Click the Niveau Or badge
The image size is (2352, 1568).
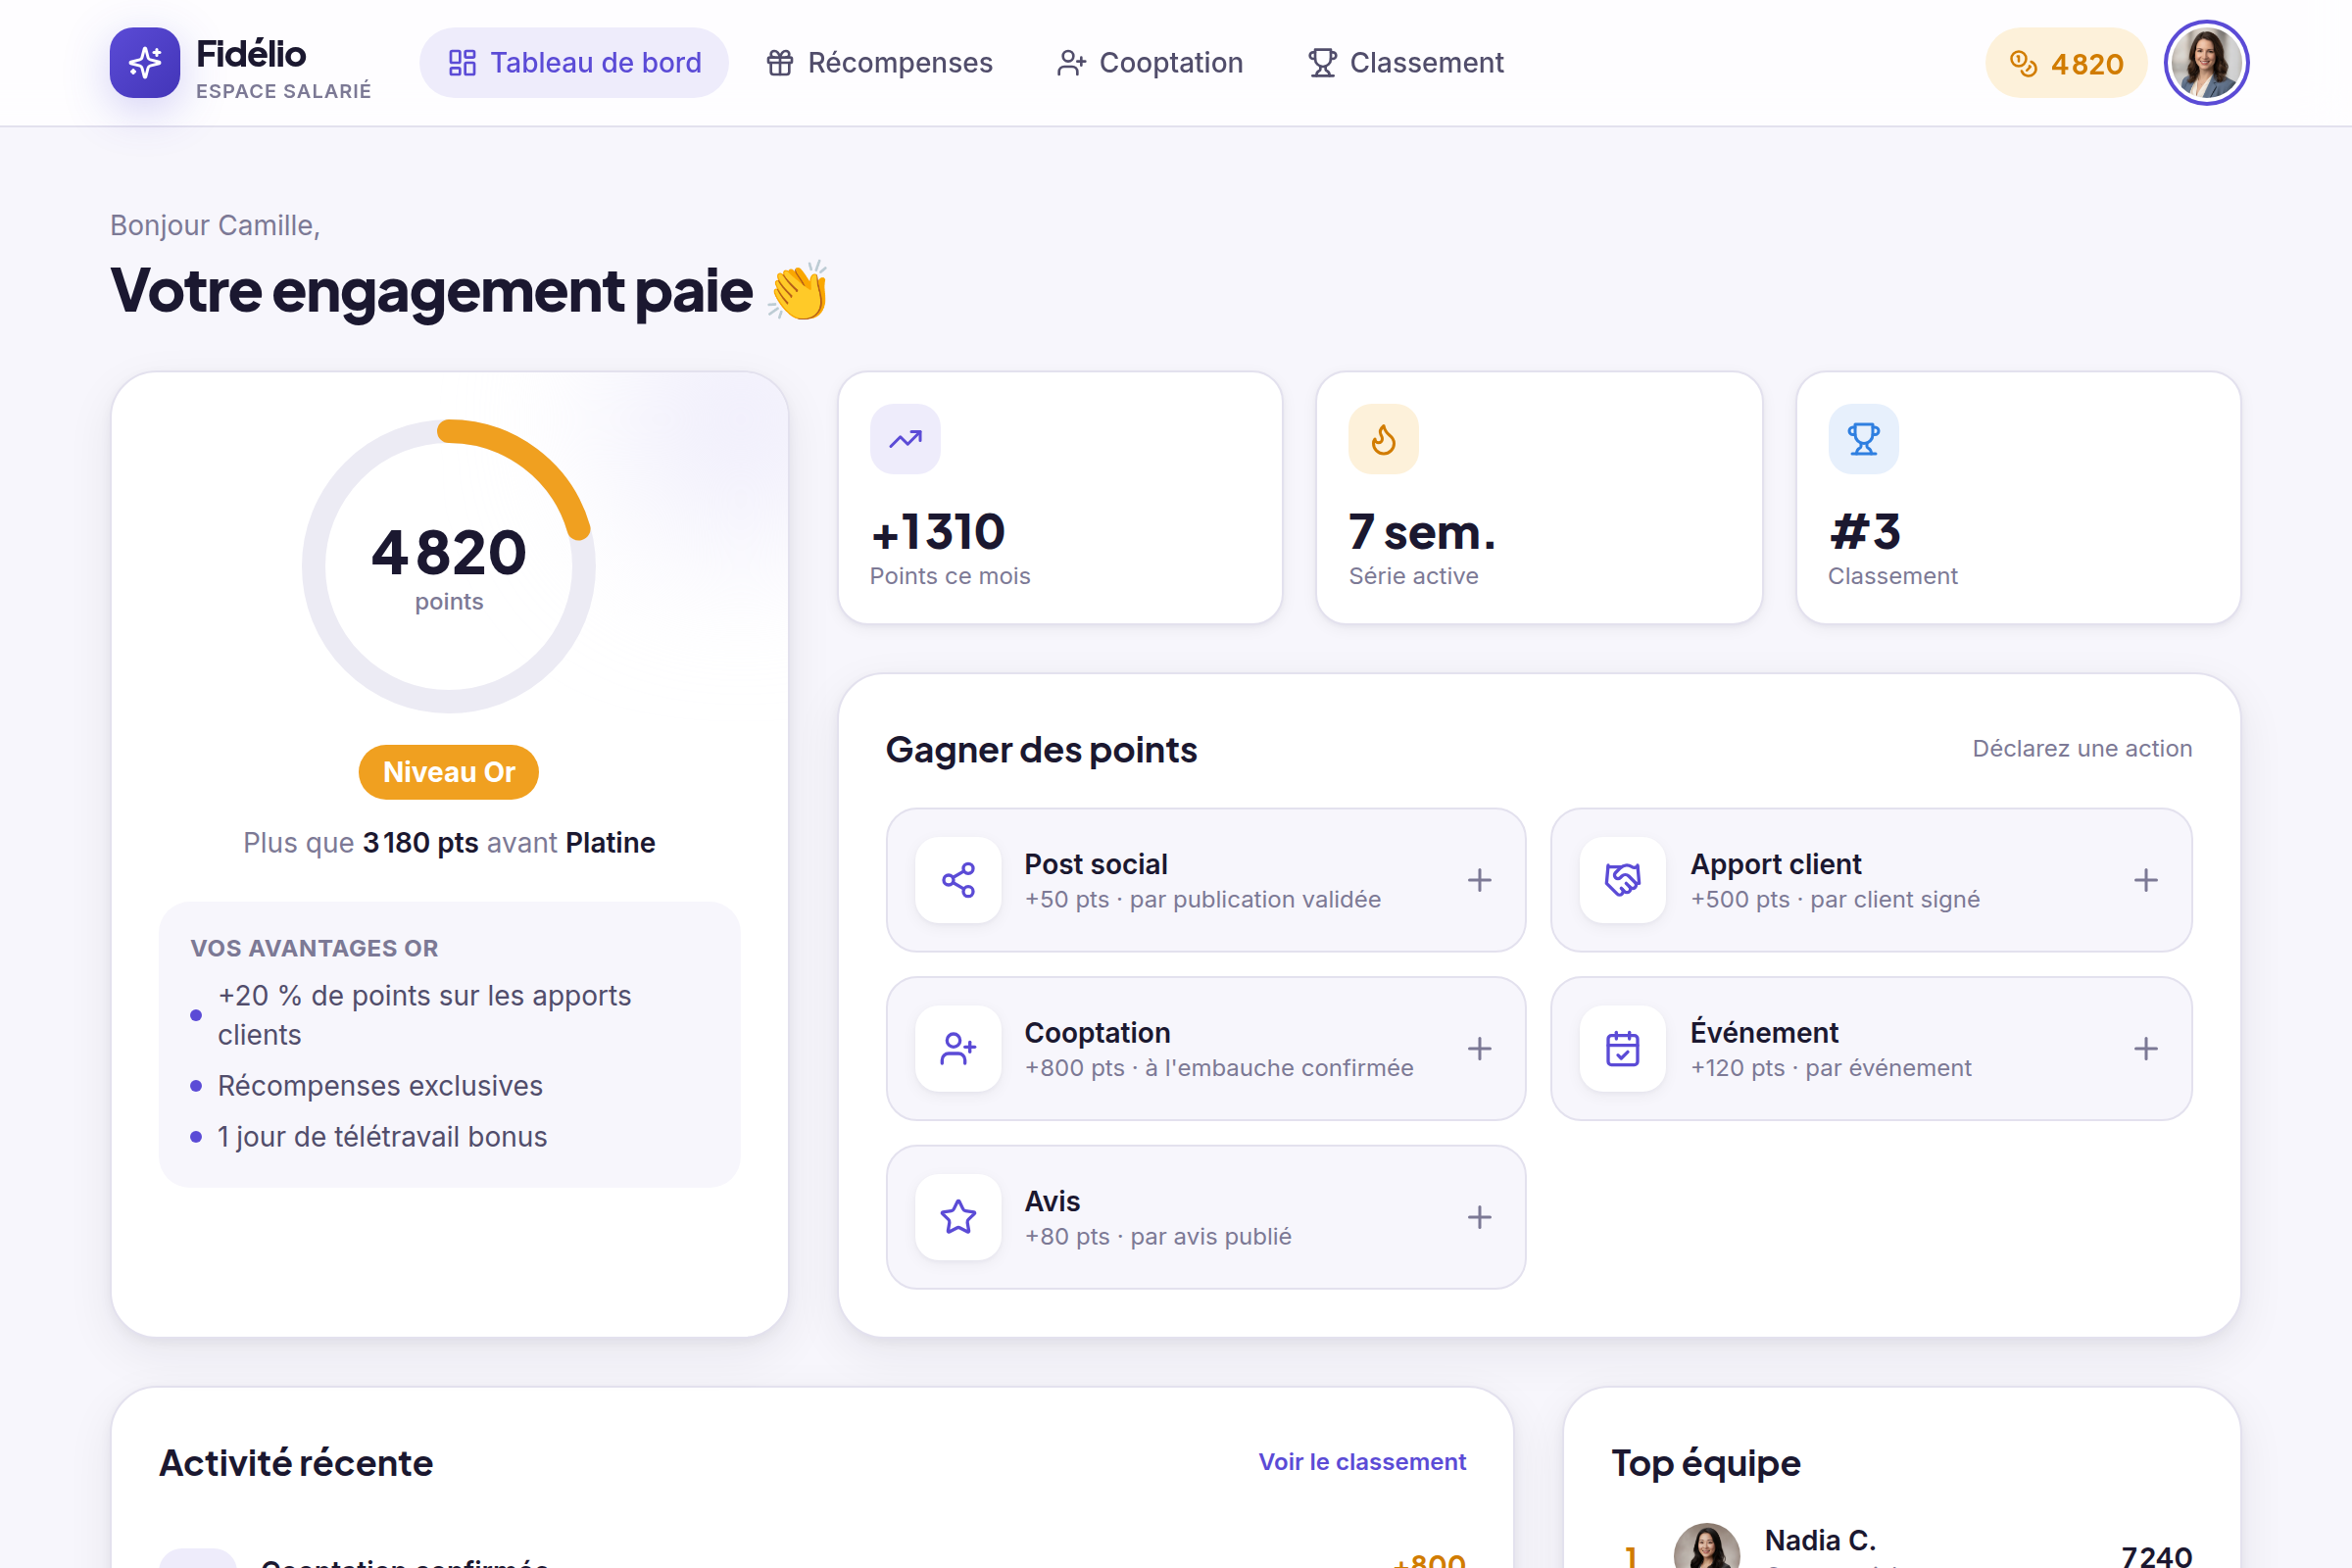coord(449,772)
